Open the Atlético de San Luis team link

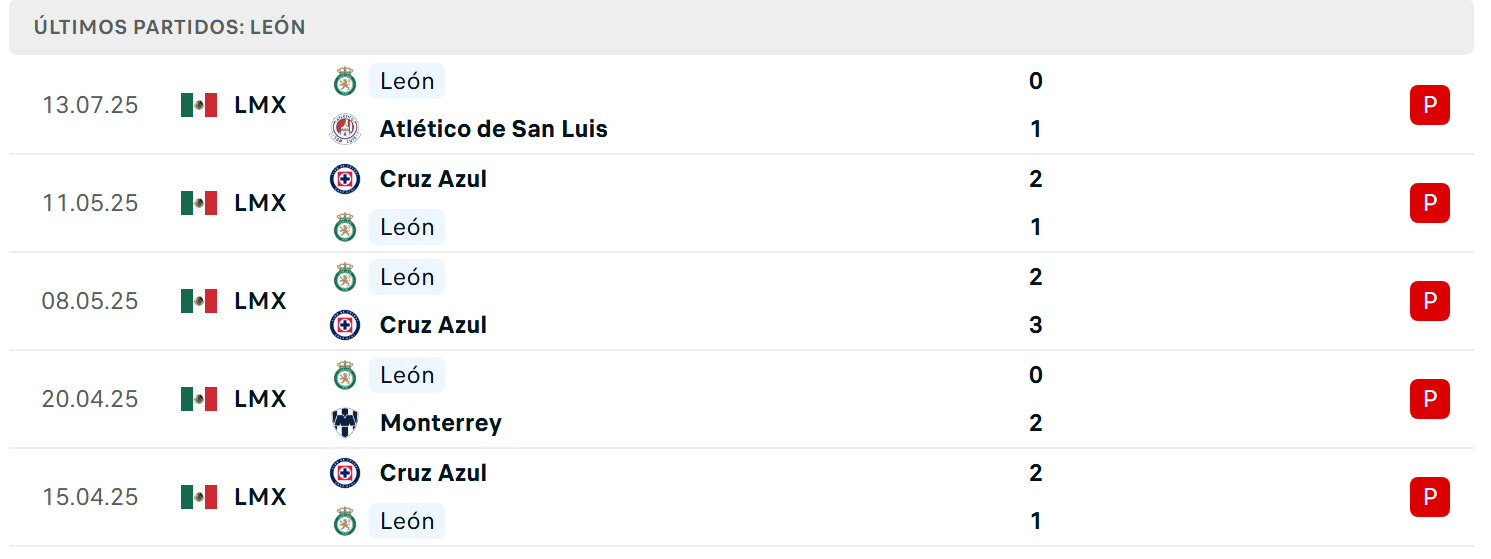point(494,129)
